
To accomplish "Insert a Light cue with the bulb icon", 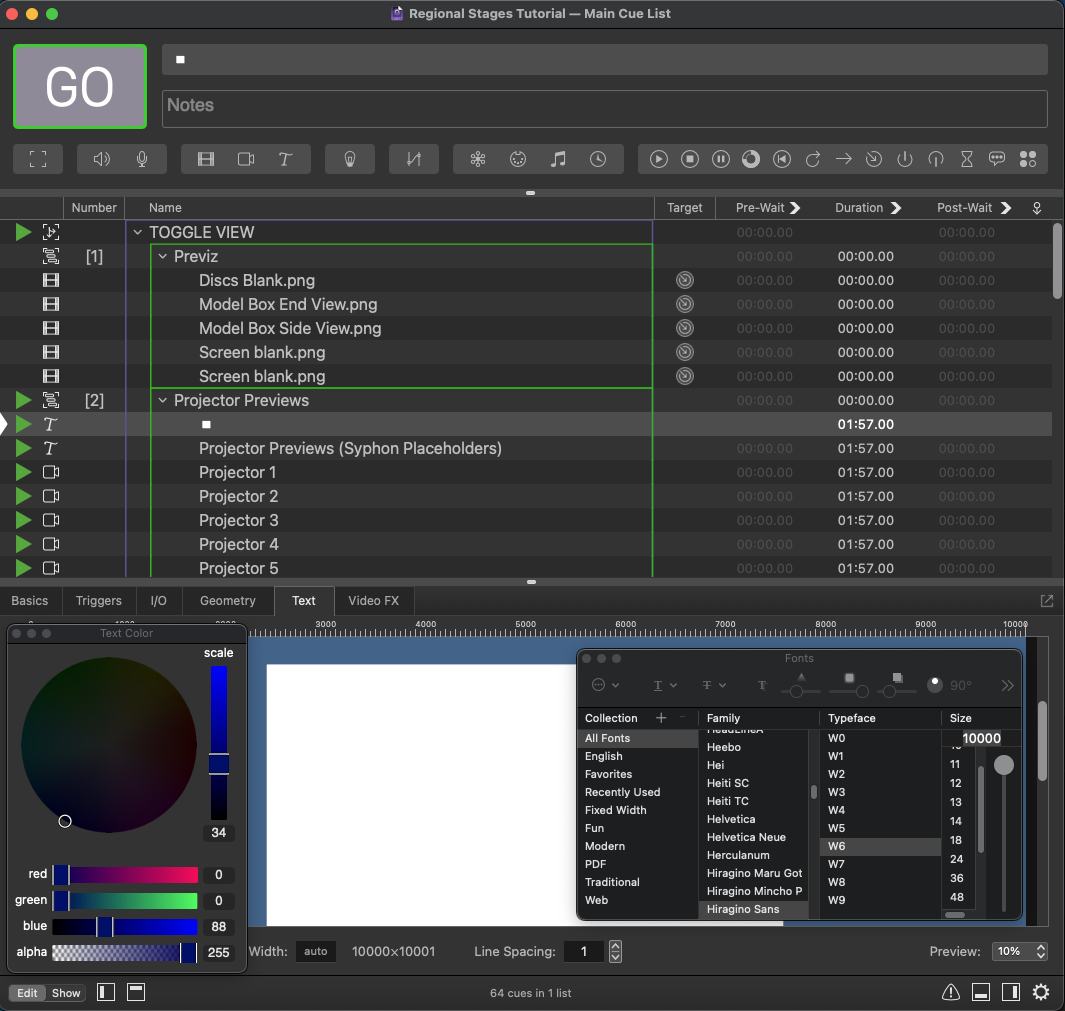I will pos(350,159).
